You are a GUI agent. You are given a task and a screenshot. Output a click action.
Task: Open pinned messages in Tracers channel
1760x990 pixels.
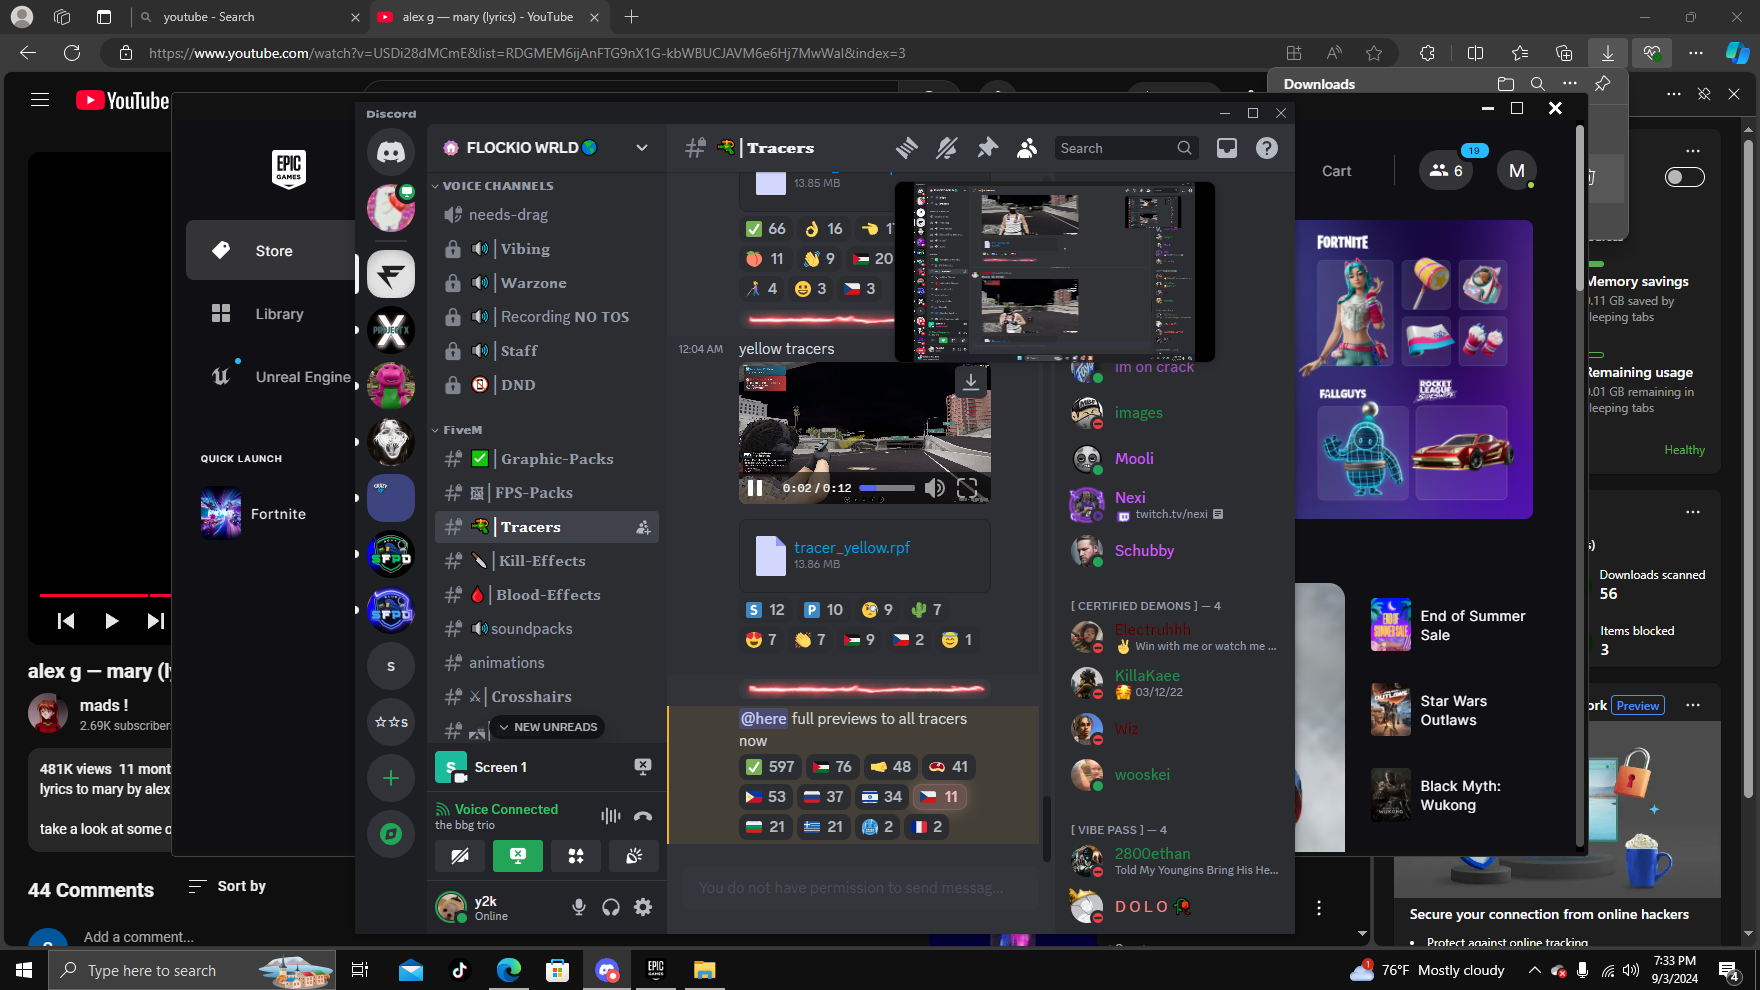987,148
